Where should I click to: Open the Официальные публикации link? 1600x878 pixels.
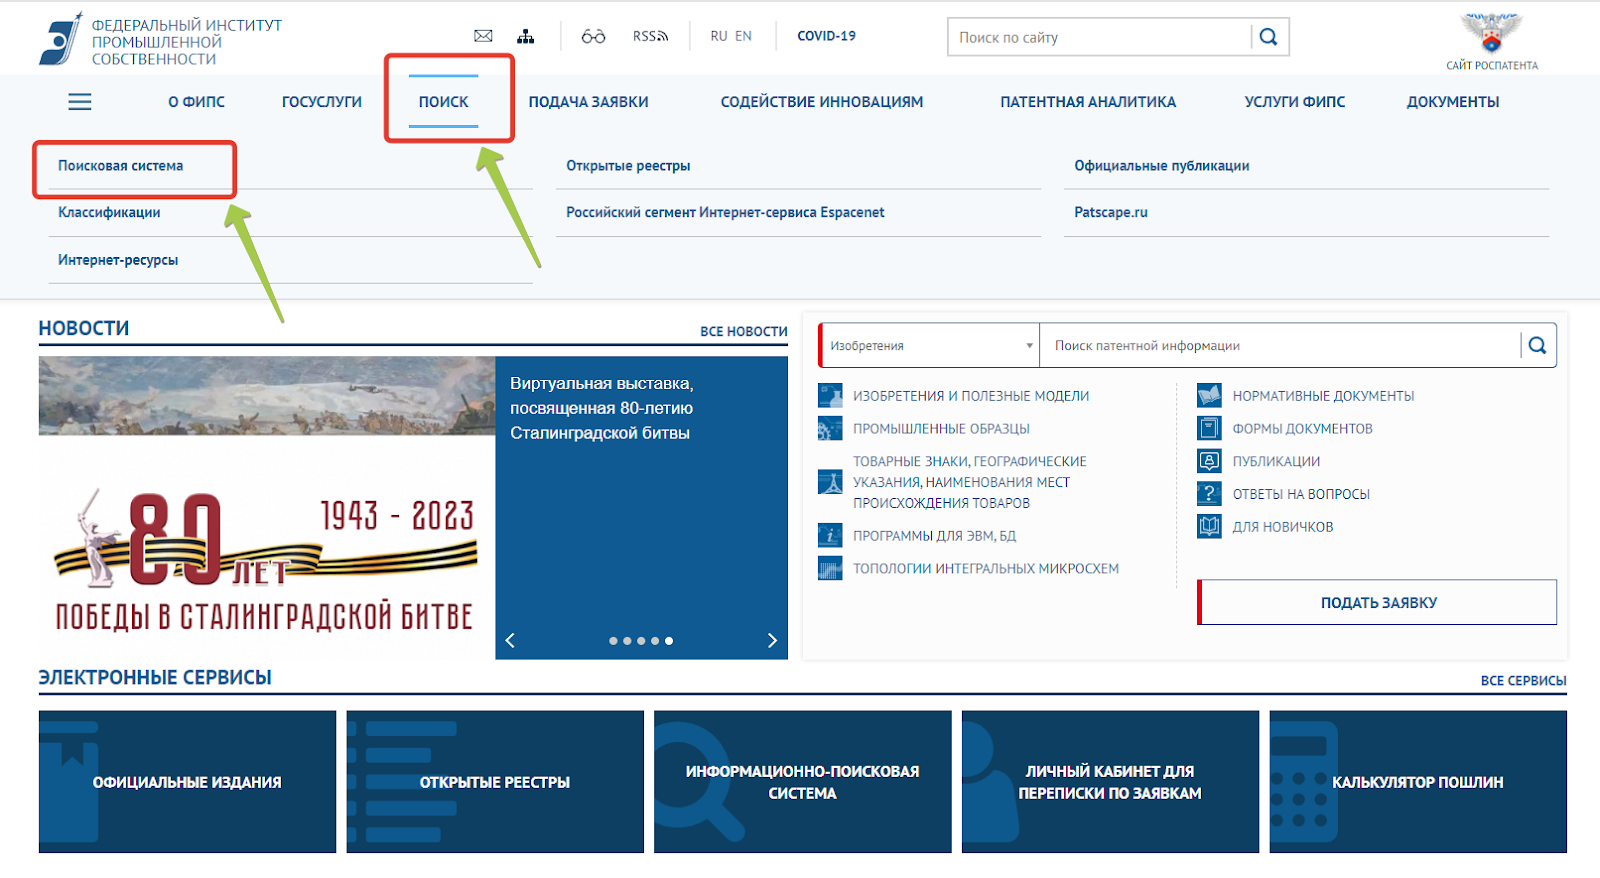[1162, 166]
